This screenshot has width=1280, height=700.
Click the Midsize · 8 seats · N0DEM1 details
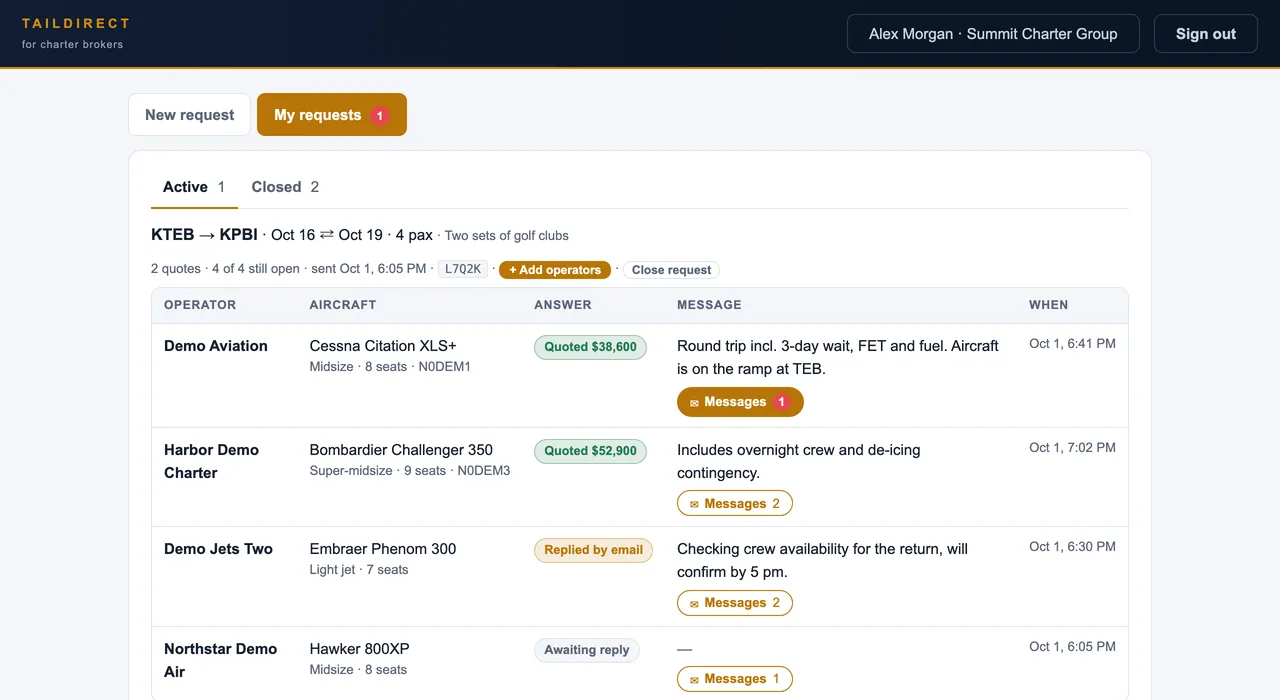(x=390, y=367)
